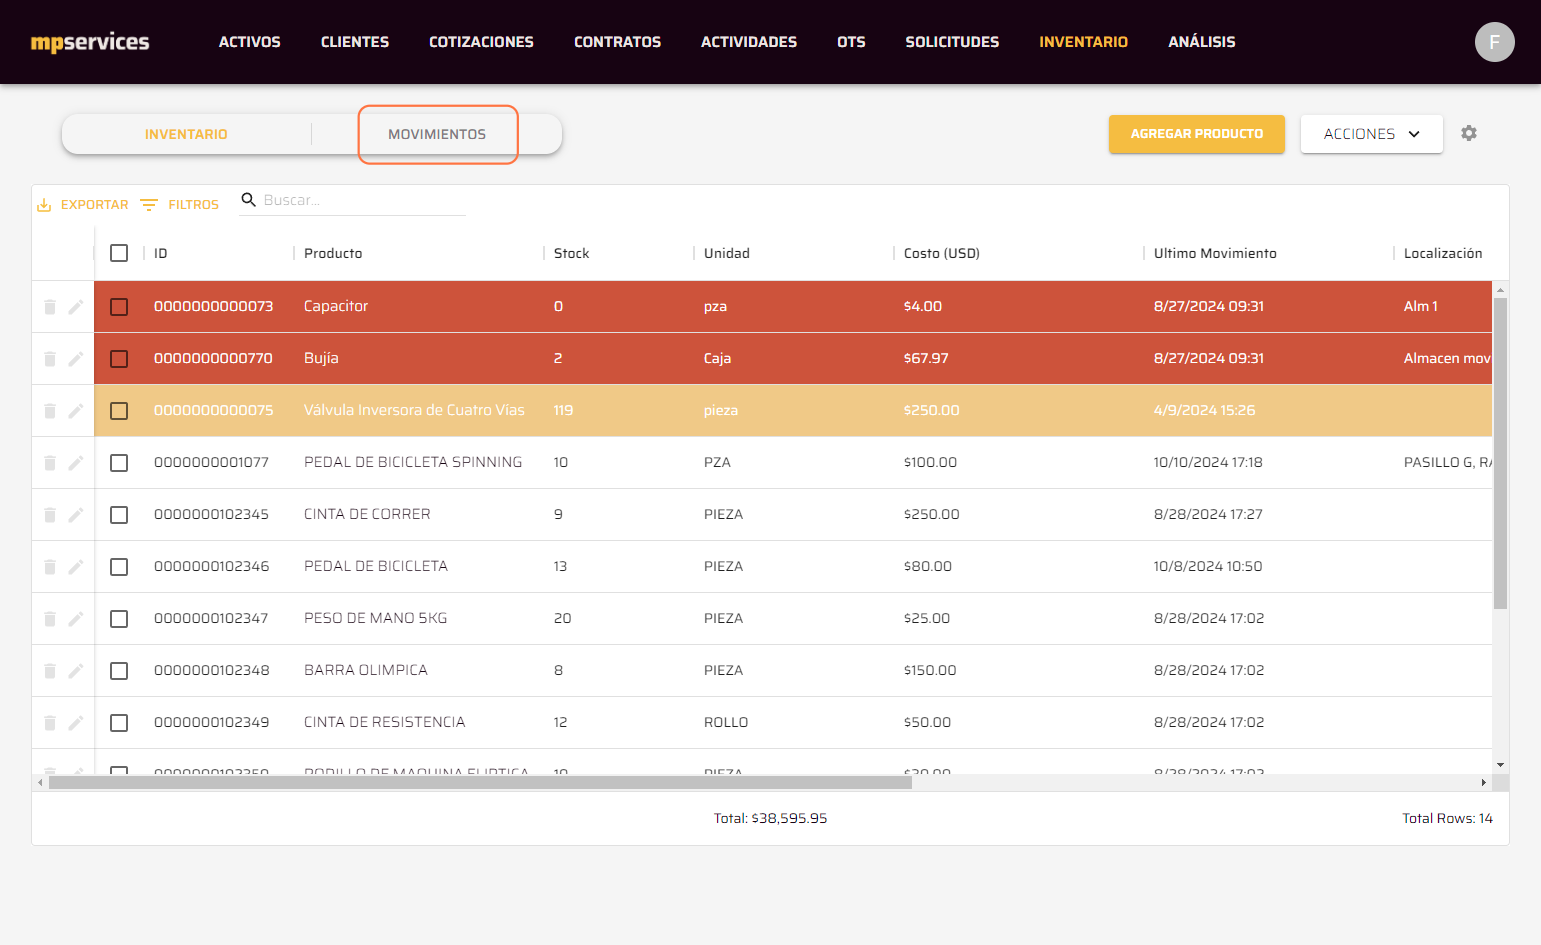
Task: Expand the ACCIONES dropdown
Action: click(1371, 134)
